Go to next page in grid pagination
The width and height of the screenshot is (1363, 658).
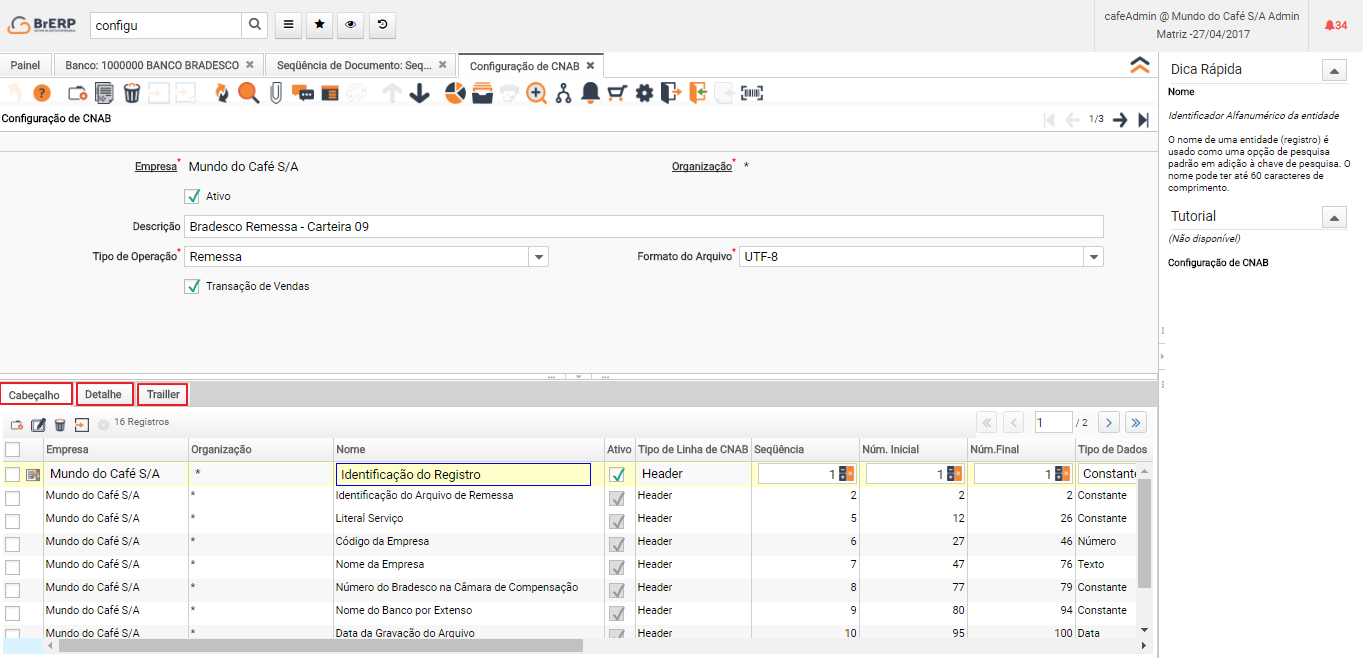(1108, 423)
